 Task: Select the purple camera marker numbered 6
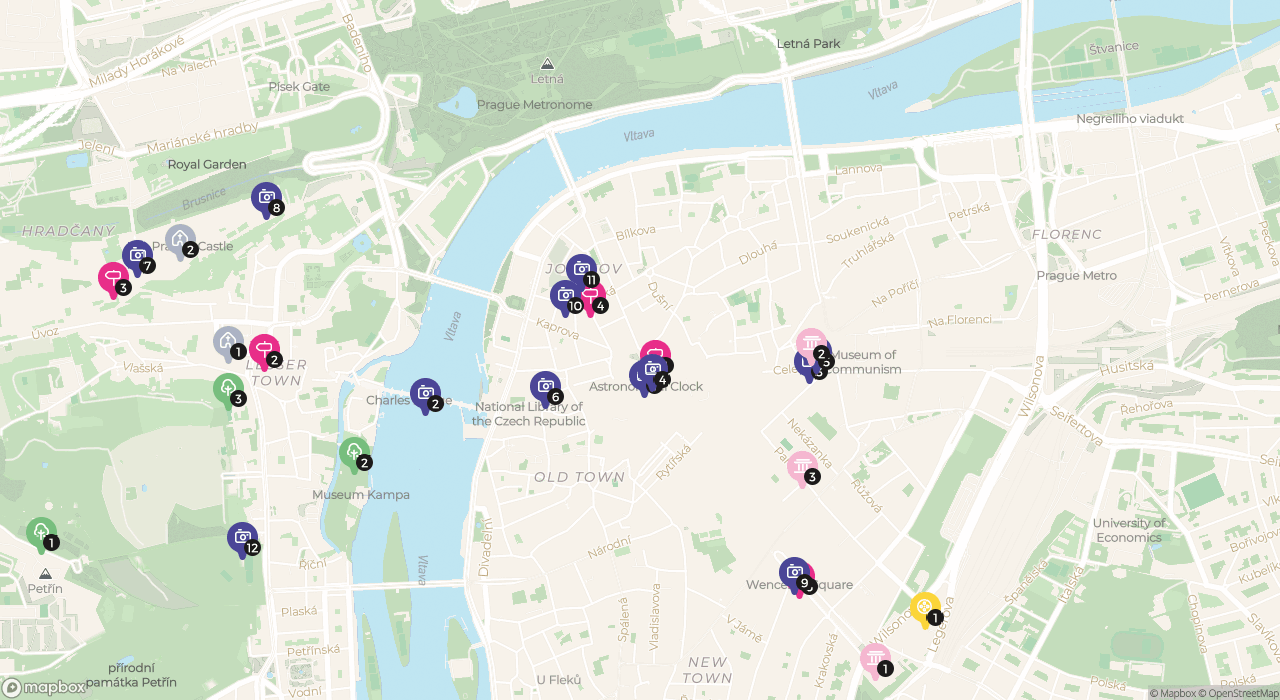tap(545, 388)
